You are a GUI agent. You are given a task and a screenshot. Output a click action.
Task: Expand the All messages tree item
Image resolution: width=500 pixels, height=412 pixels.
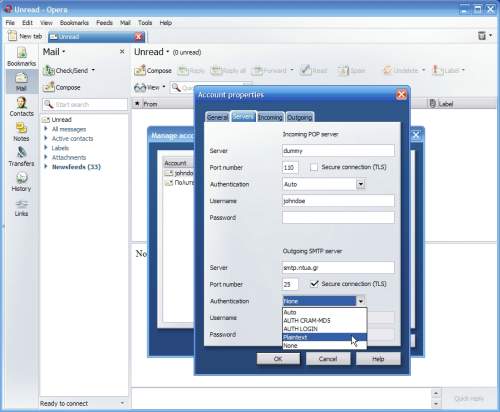pyautogui.click(x=46, y=129)
